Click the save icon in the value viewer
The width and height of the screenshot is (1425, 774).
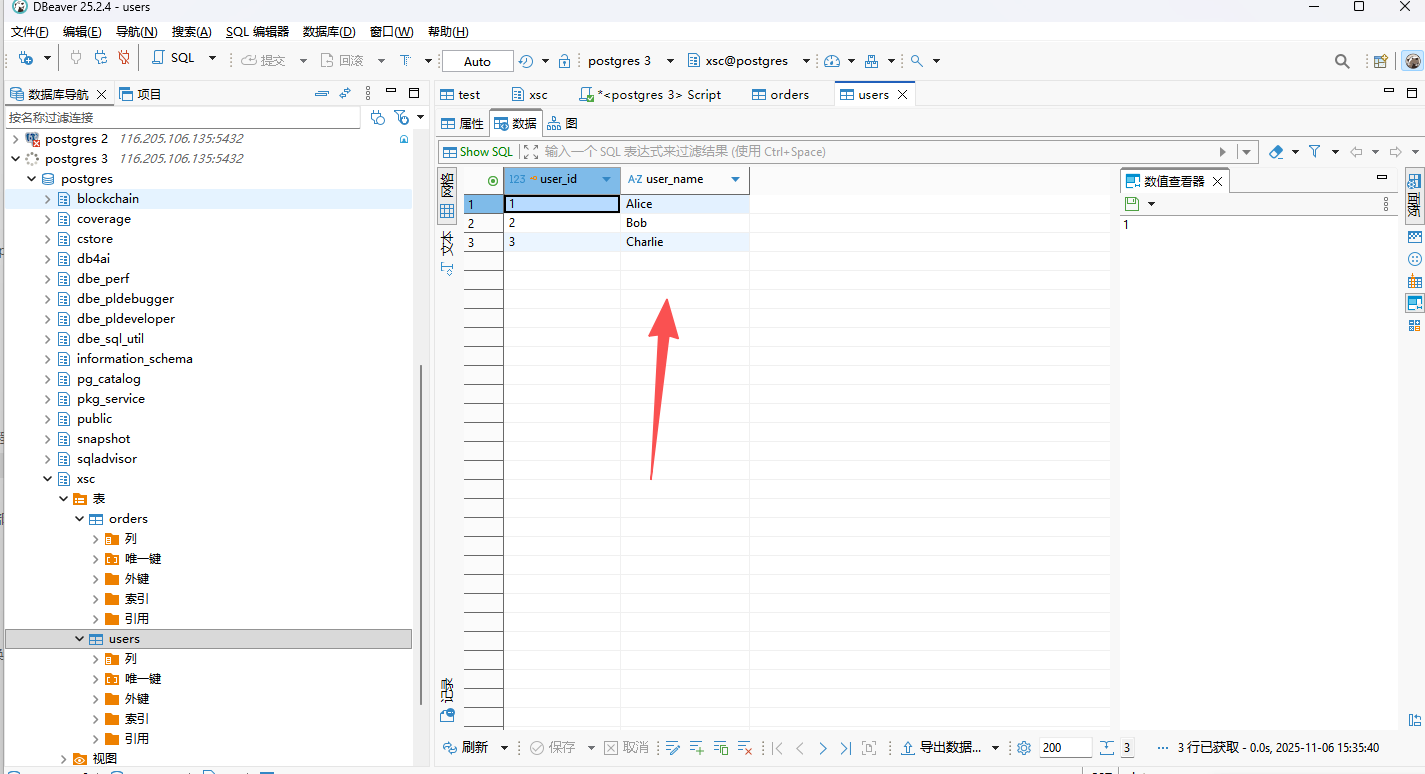(x=1132, y=204)
